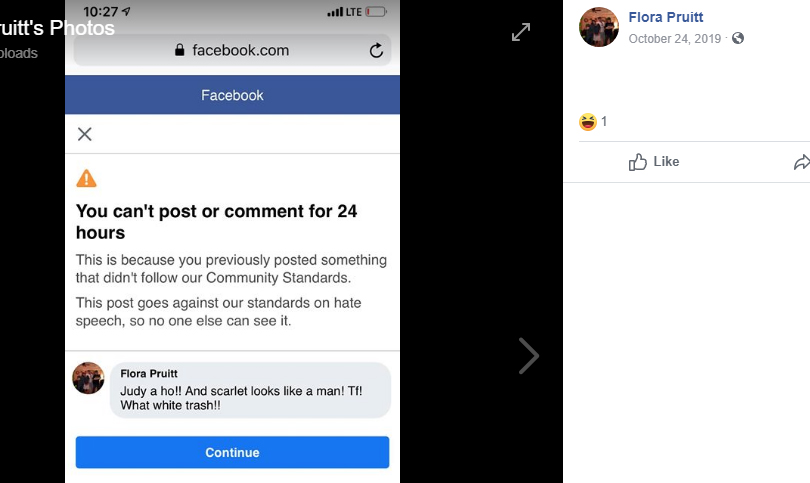810x483 pixels.
Task: Click the Share arrow icon
Action: (802, 162)
